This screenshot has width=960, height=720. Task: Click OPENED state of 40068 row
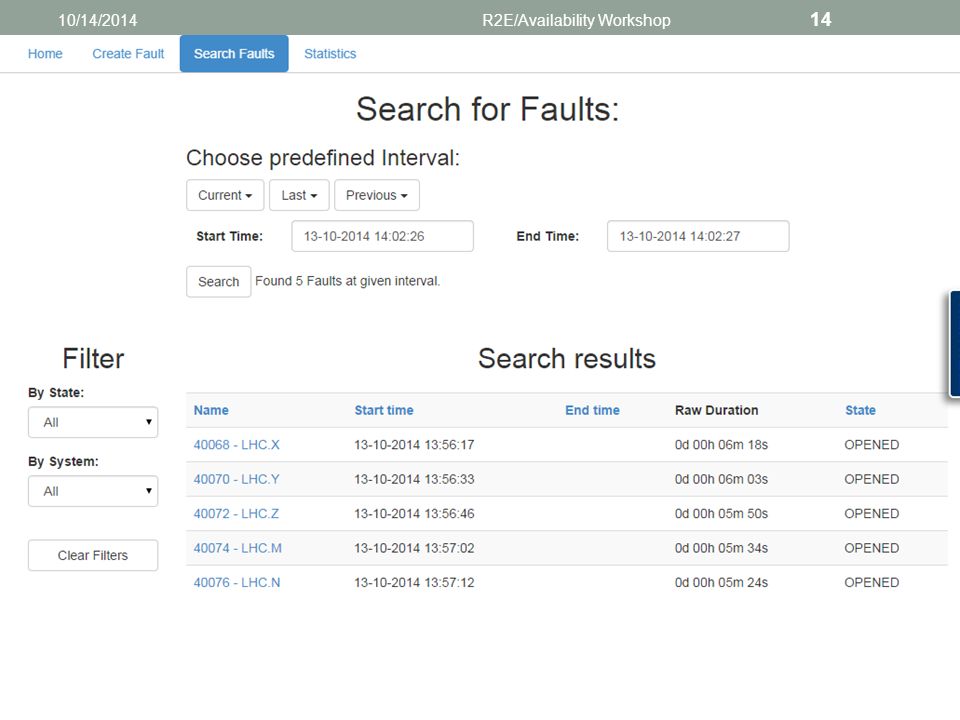pyautogui.click(x=872, y=444)
